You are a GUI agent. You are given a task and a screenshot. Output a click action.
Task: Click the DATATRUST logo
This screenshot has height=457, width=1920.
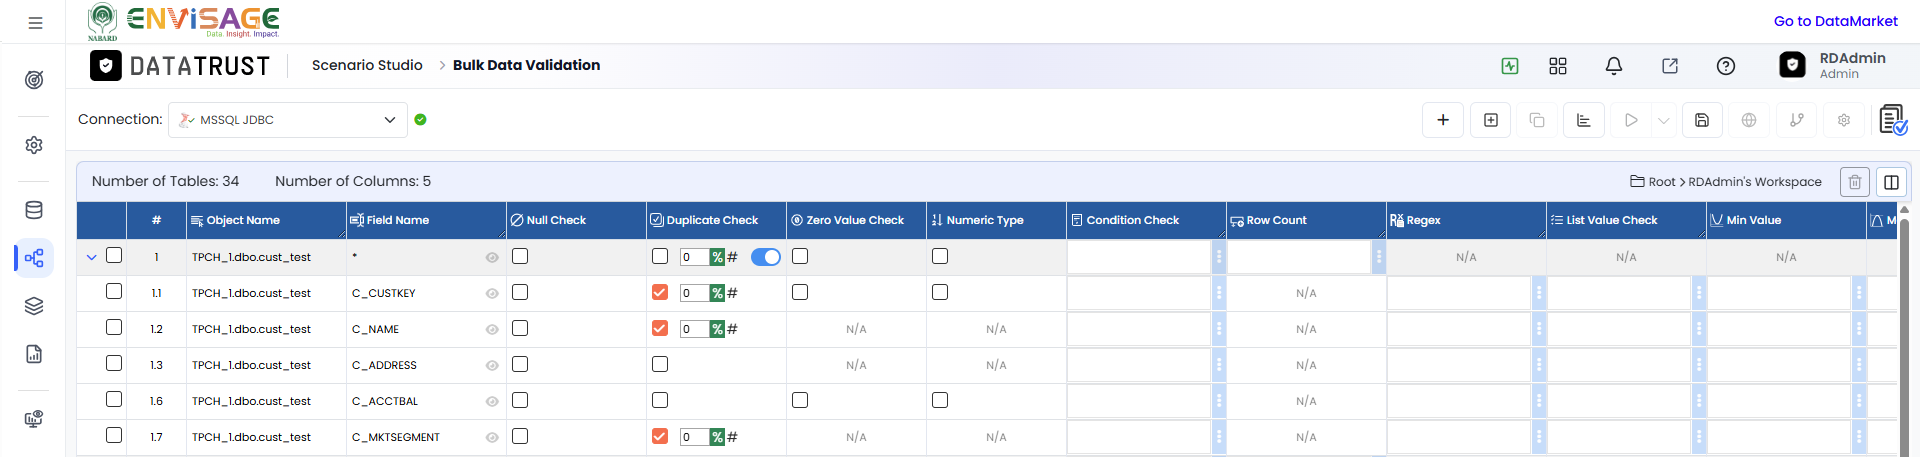[x=180, y=66]
